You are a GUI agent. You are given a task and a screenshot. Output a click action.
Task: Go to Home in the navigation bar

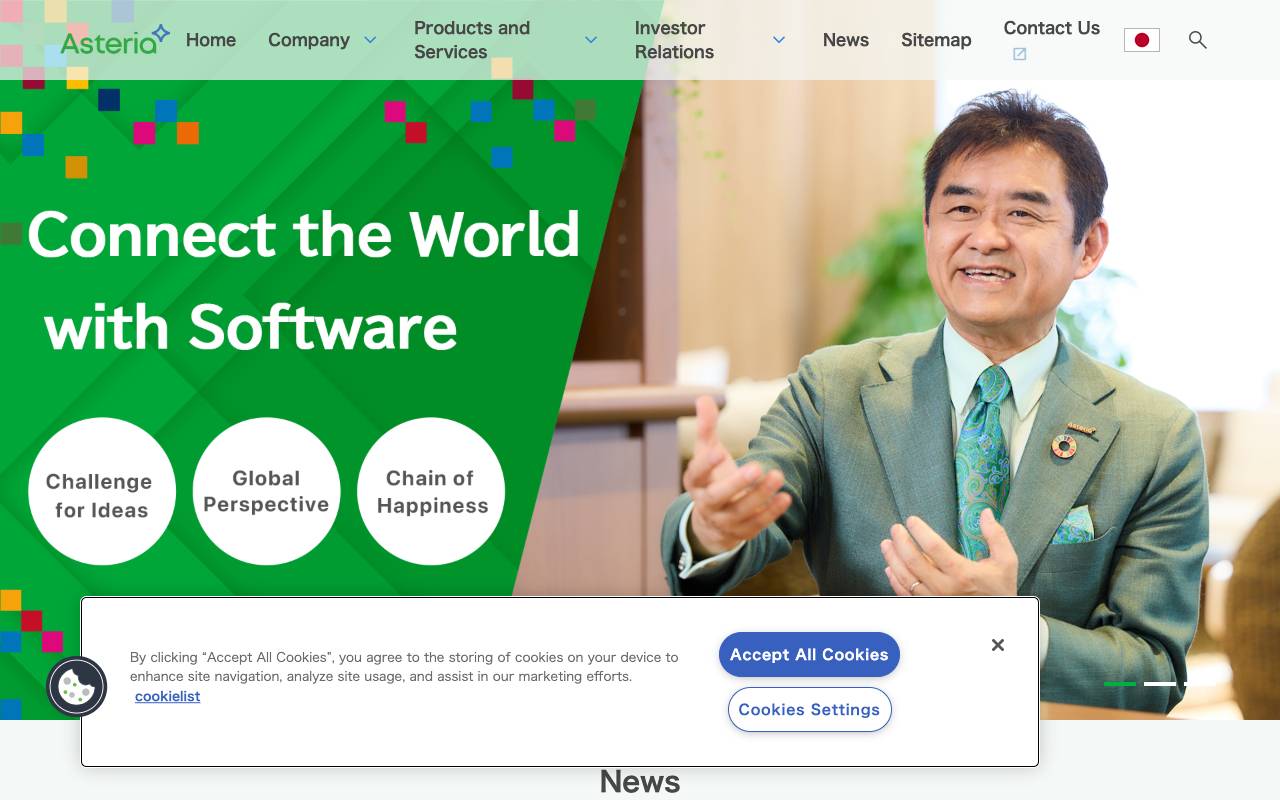210,40
